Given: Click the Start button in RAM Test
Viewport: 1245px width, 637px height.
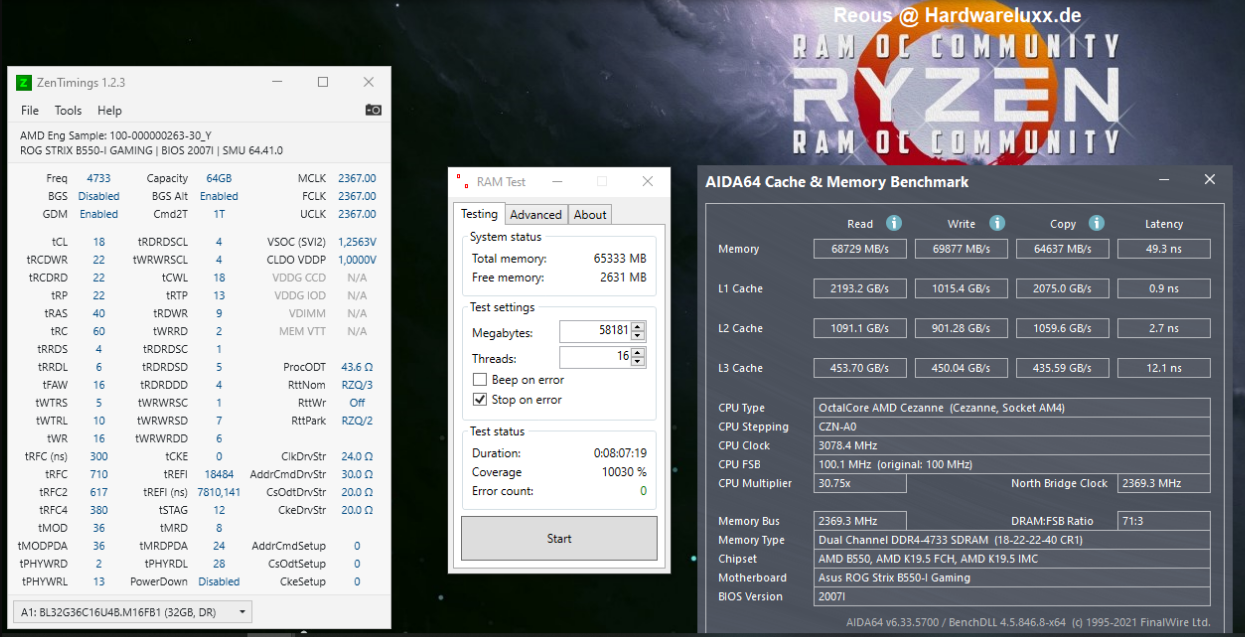Looking at the screenshot, I should pyautogui.click(x=559, y=539).
